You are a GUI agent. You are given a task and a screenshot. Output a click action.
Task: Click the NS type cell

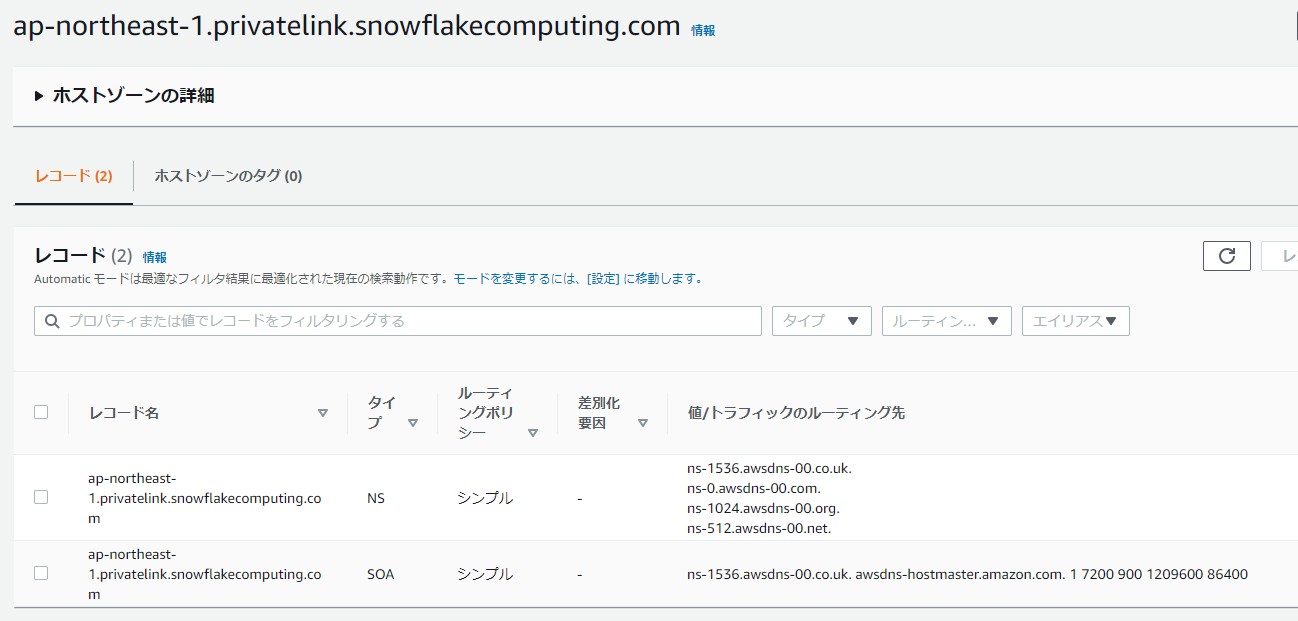point(376,498)
